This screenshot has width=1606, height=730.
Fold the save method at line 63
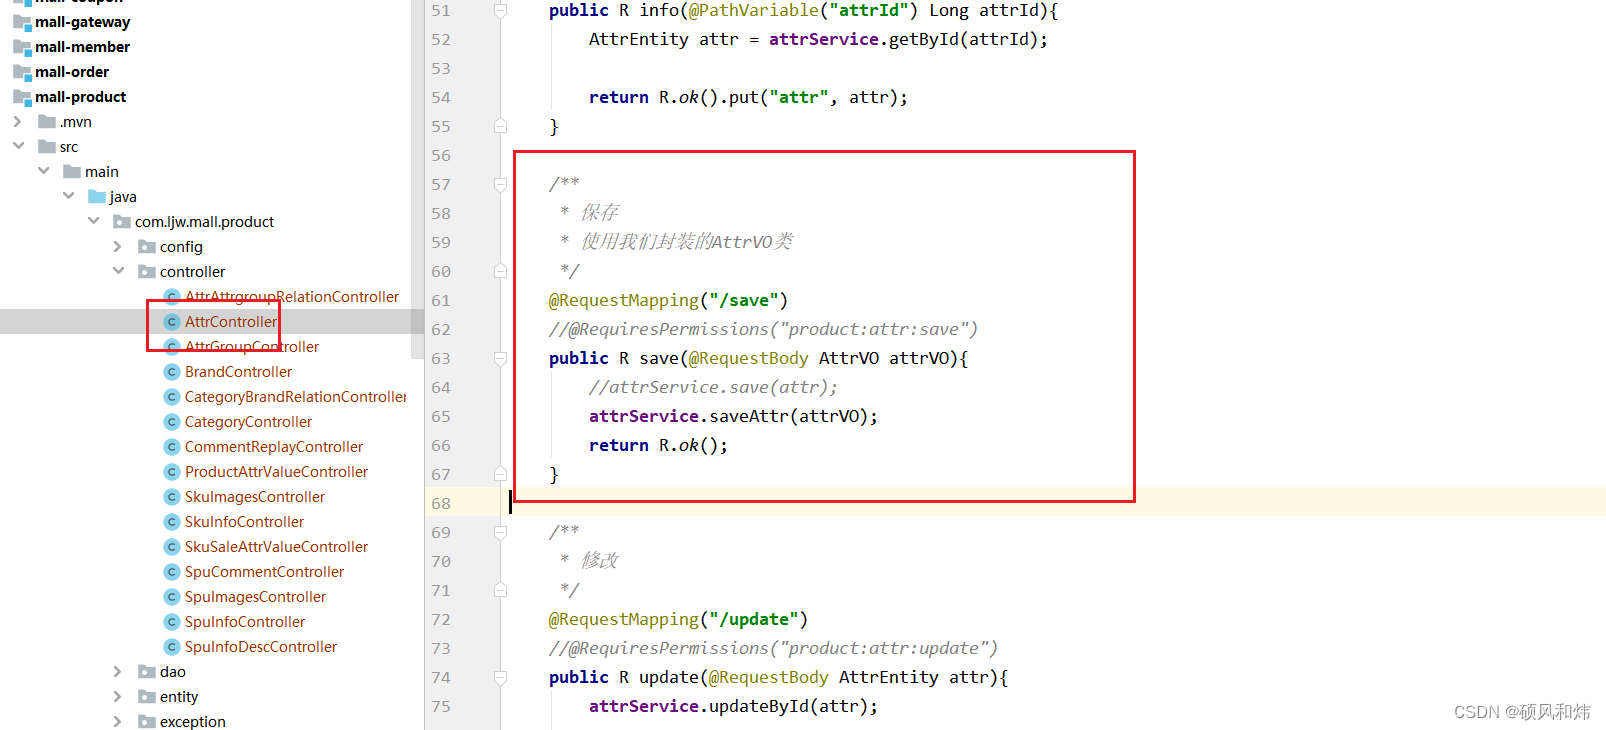click(x=500, y=358)
